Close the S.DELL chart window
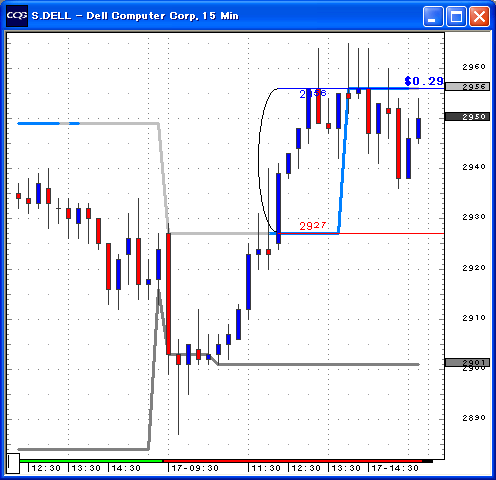Viewport: 496px width, 480px height. coord(479,16)
